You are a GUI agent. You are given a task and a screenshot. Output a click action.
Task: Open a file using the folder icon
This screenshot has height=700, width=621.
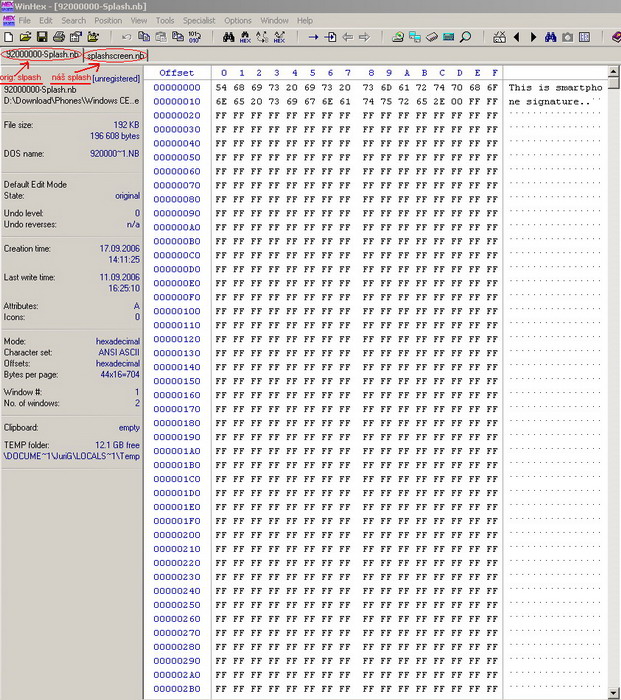(25, 37)
